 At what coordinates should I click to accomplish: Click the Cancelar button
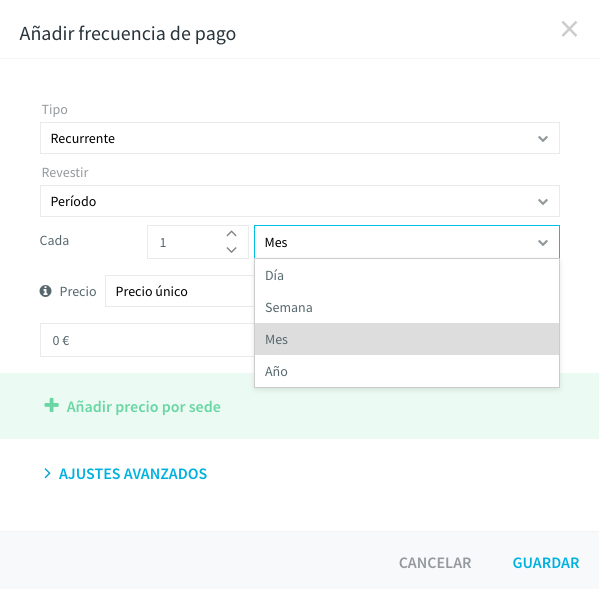point(435,563)
